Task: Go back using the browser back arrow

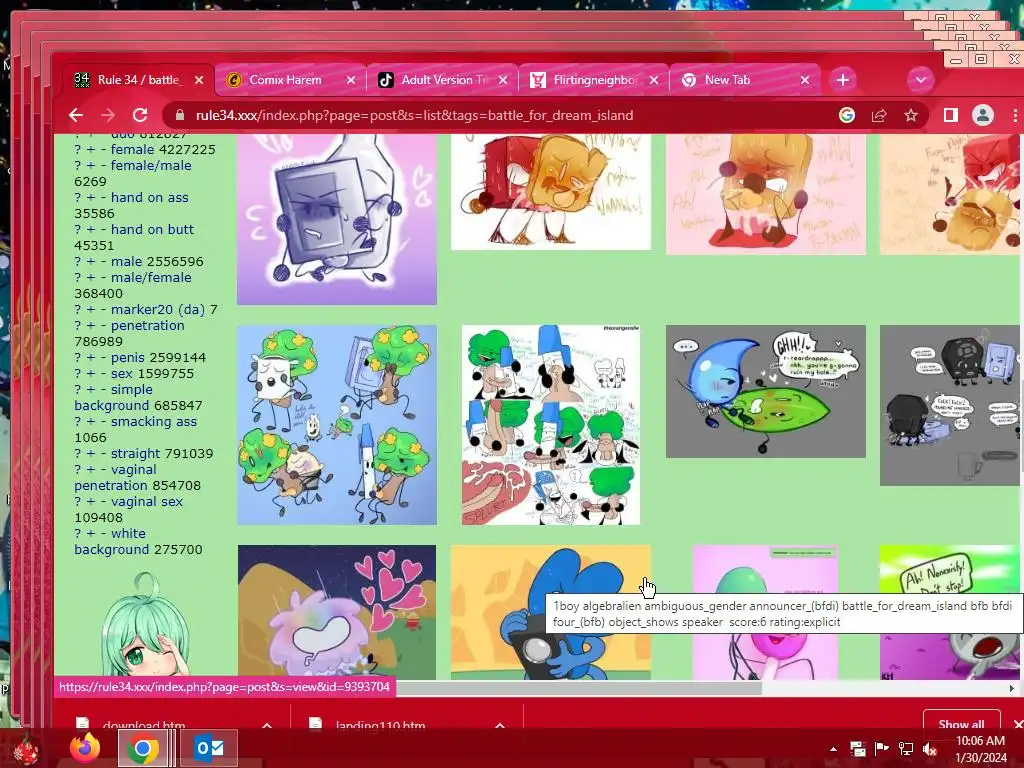Action: click(x=76, y=116)
